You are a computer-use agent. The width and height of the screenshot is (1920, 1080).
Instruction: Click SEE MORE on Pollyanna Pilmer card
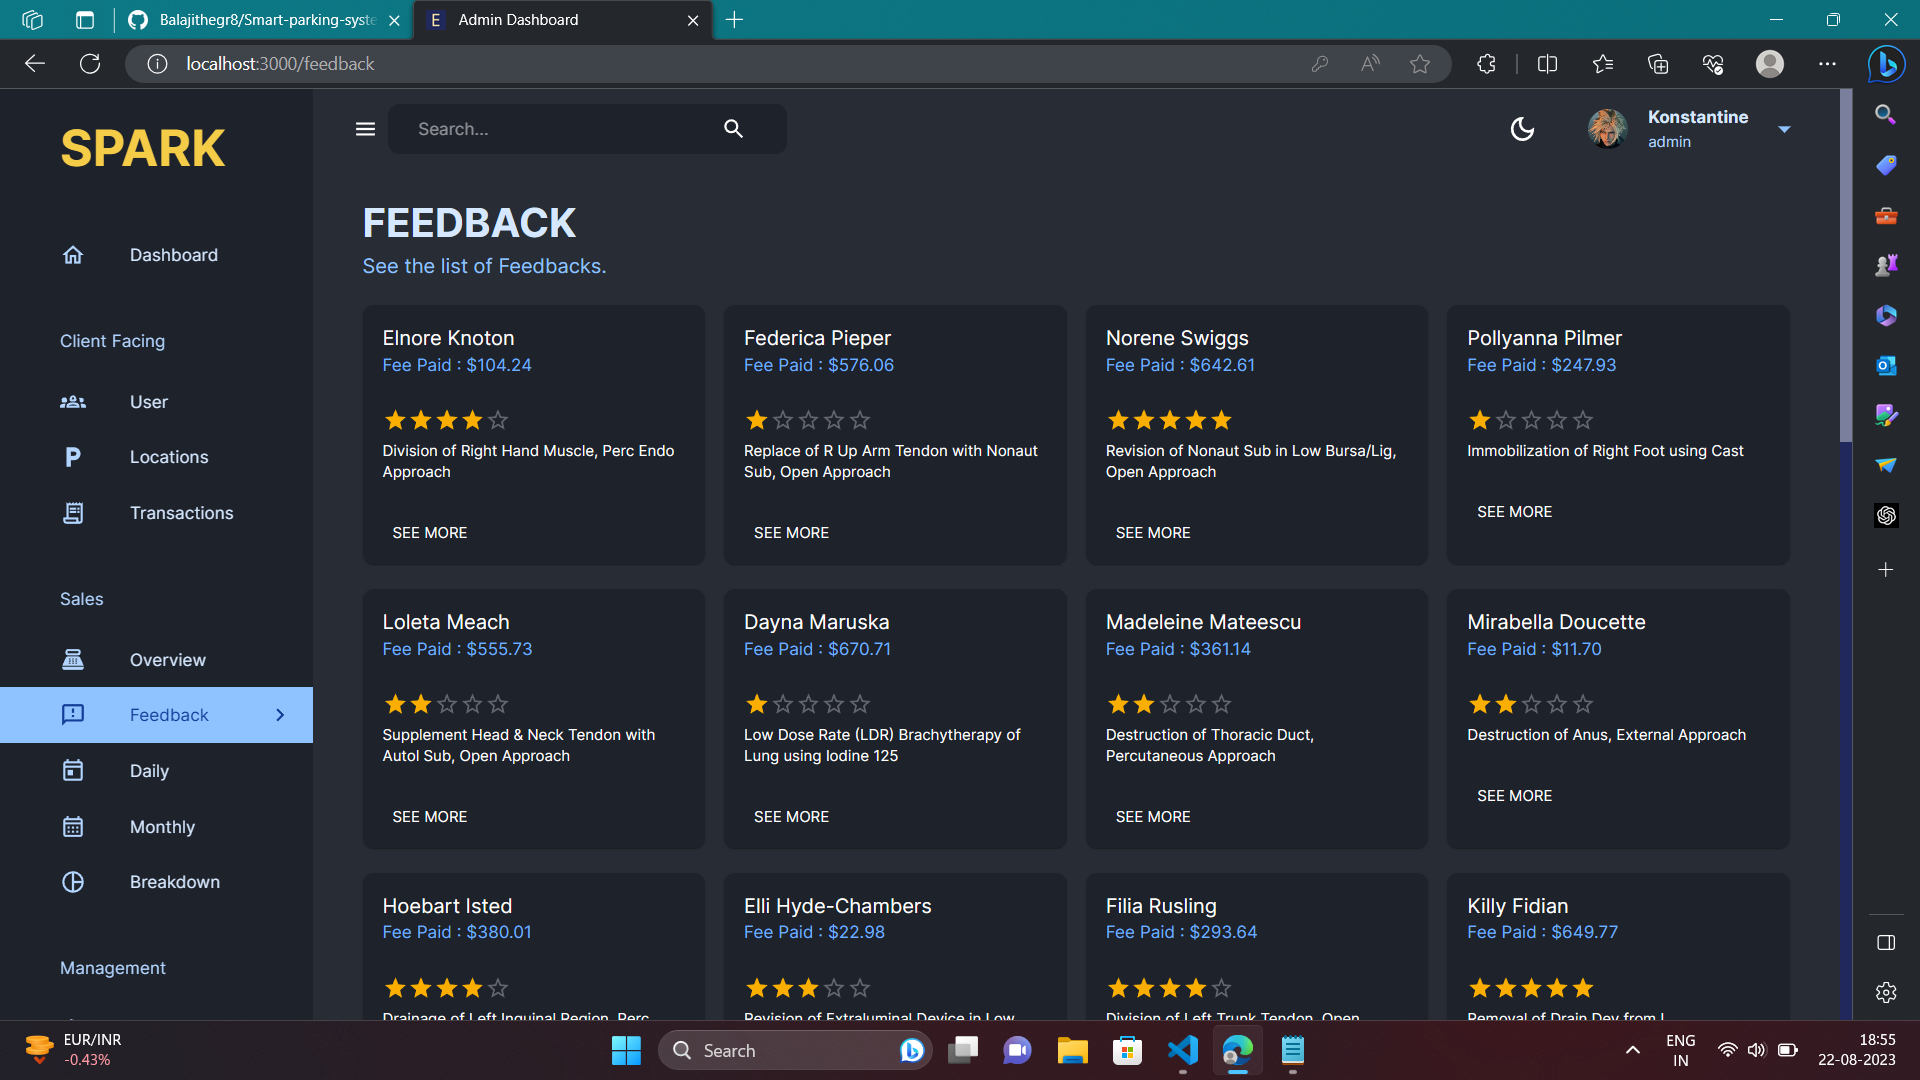click(1514, 512)
